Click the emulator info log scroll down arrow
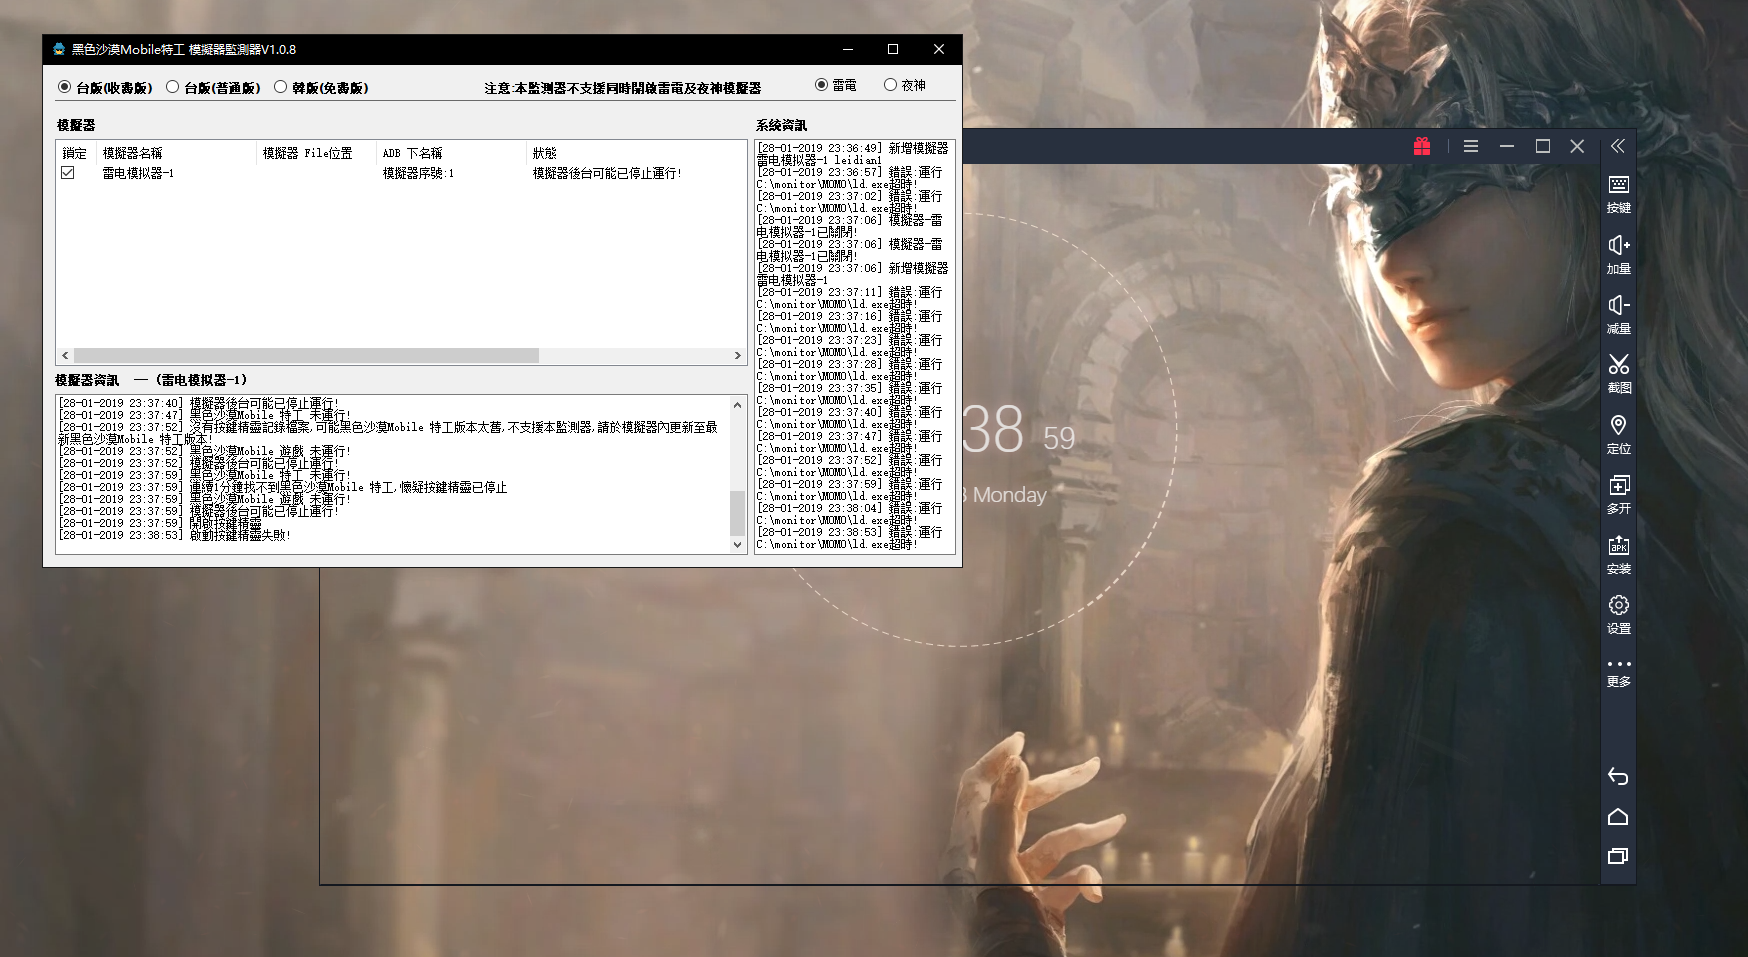The width and height of the screenshot is (1748, 957). click(x=738, y=545)
